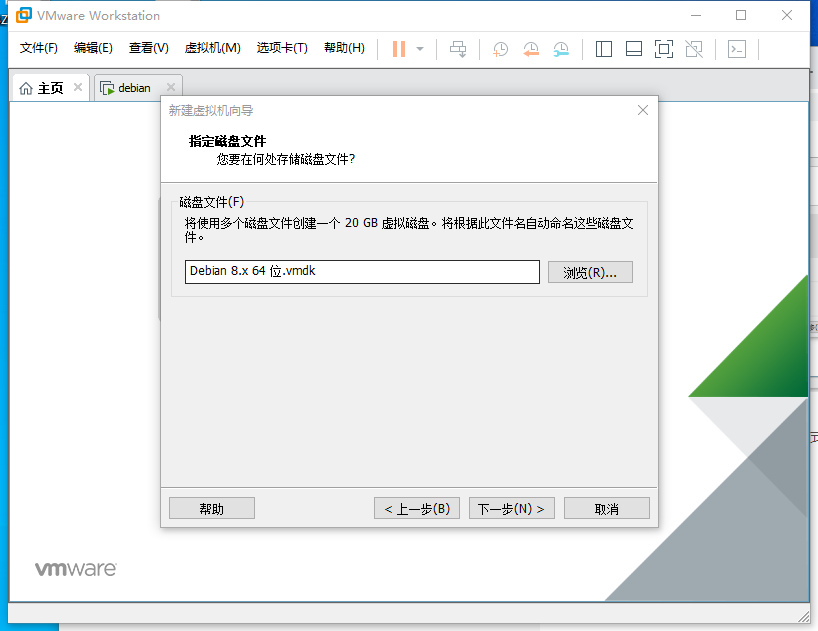The height and width of the screenshot is (631, 818).
Task: Advance the wizard with 下一步(N)
Action: click(511, 507)
